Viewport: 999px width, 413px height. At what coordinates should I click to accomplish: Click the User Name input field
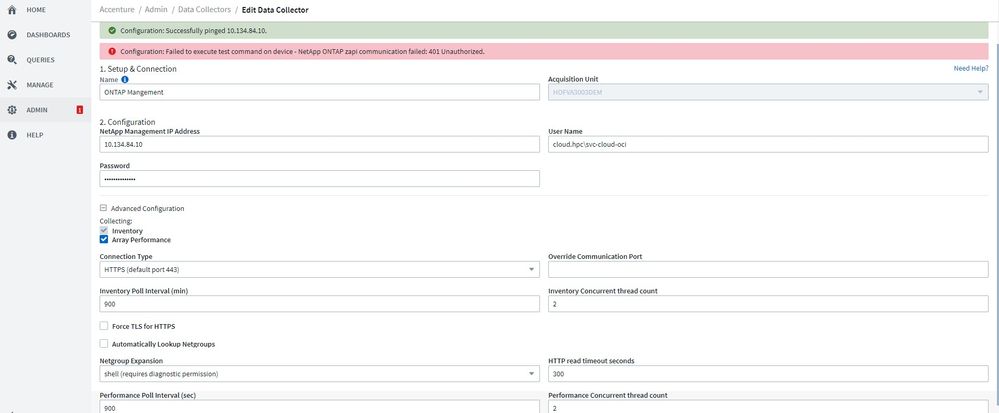tap(768, 144)
